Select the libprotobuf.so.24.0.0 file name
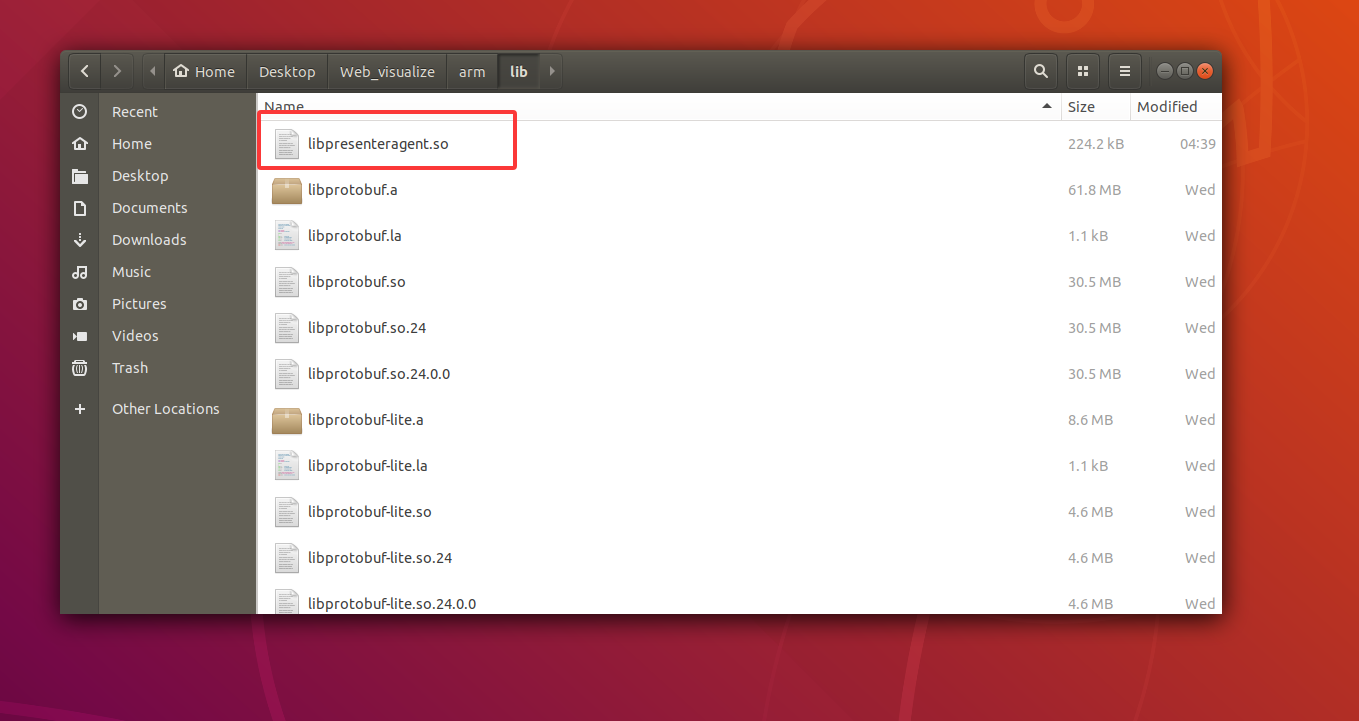Viewport: 1359px width, 721px height. [379, 374]
